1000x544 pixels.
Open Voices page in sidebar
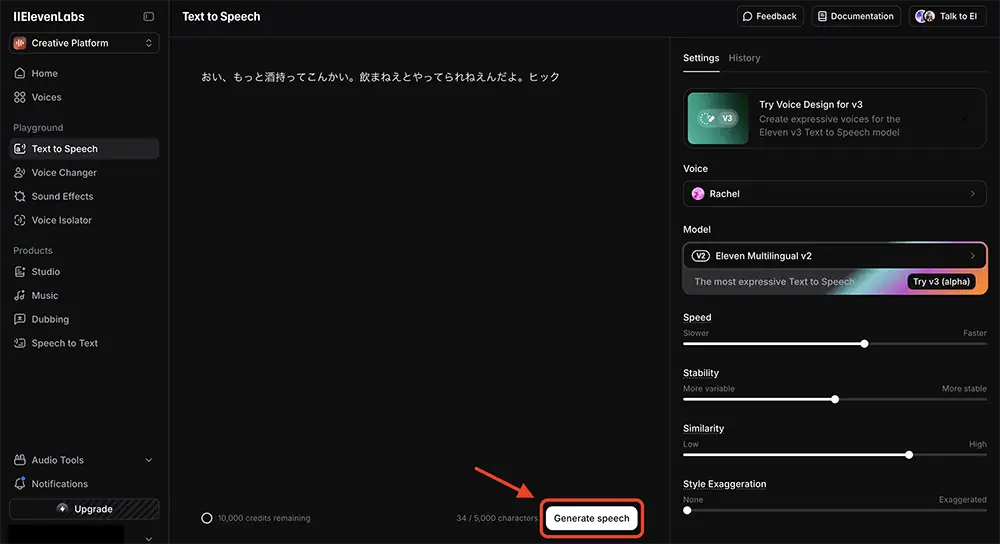pos(84,97)
